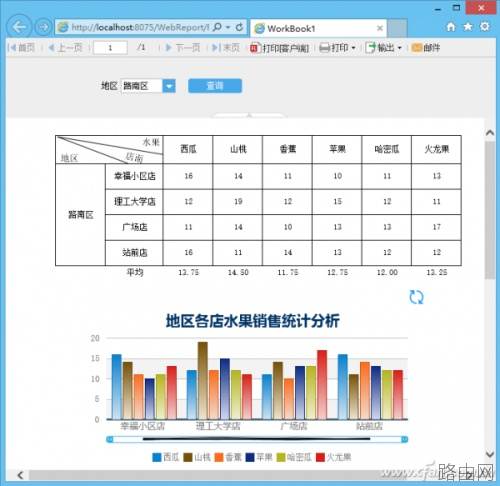Image resolution: width=500 pixels, height=486 pixels.
Task: Click the 火龙果 column header
Action: click(437, 149)
